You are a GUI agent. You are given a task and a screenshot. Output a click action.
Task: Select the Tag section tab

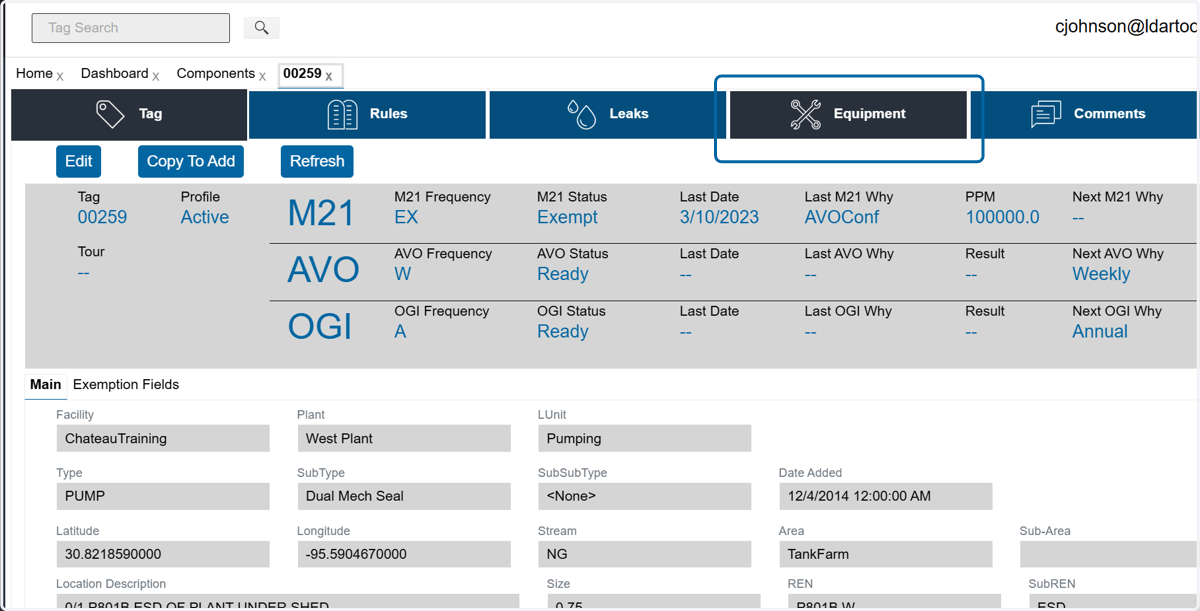point(129,114)
